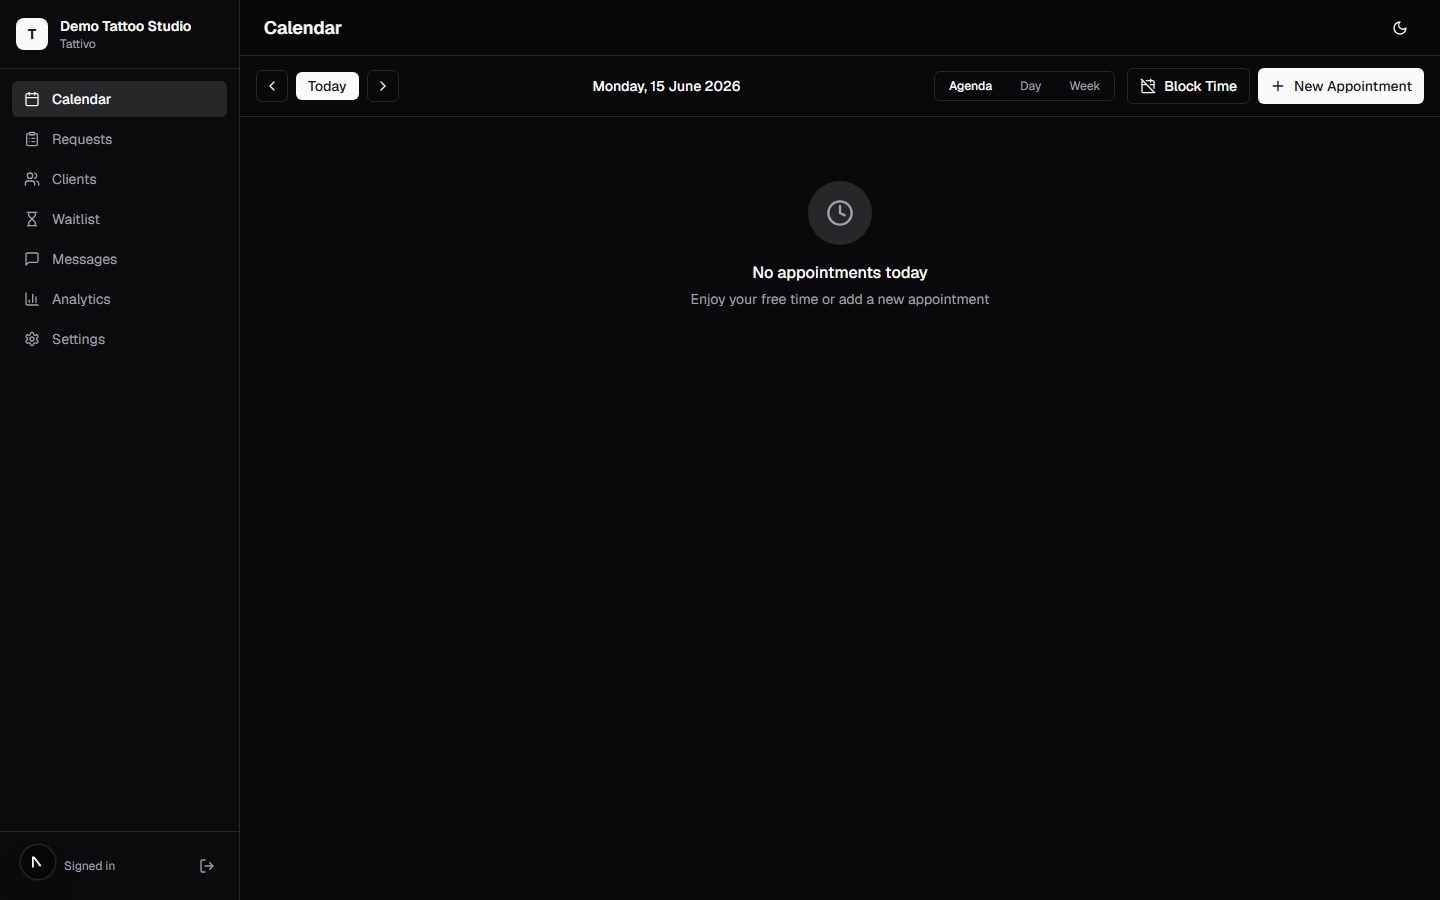Open Settings page

click(x=119, y=339)
